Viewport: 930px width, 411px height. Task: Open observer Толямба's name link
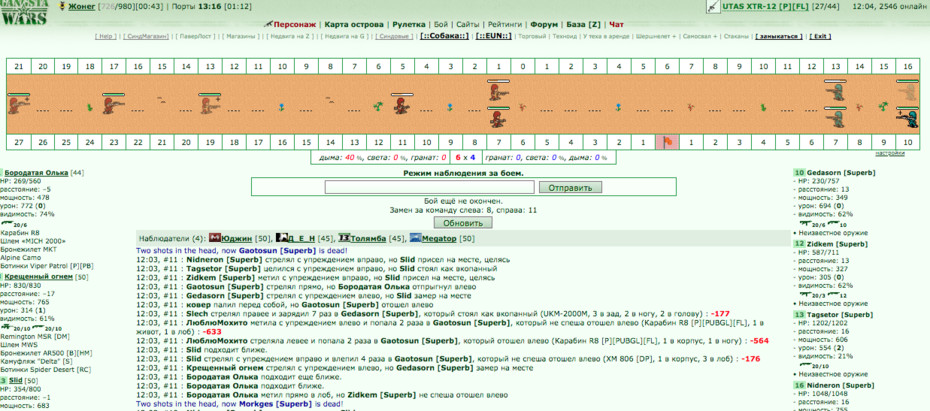click(369, 238)
